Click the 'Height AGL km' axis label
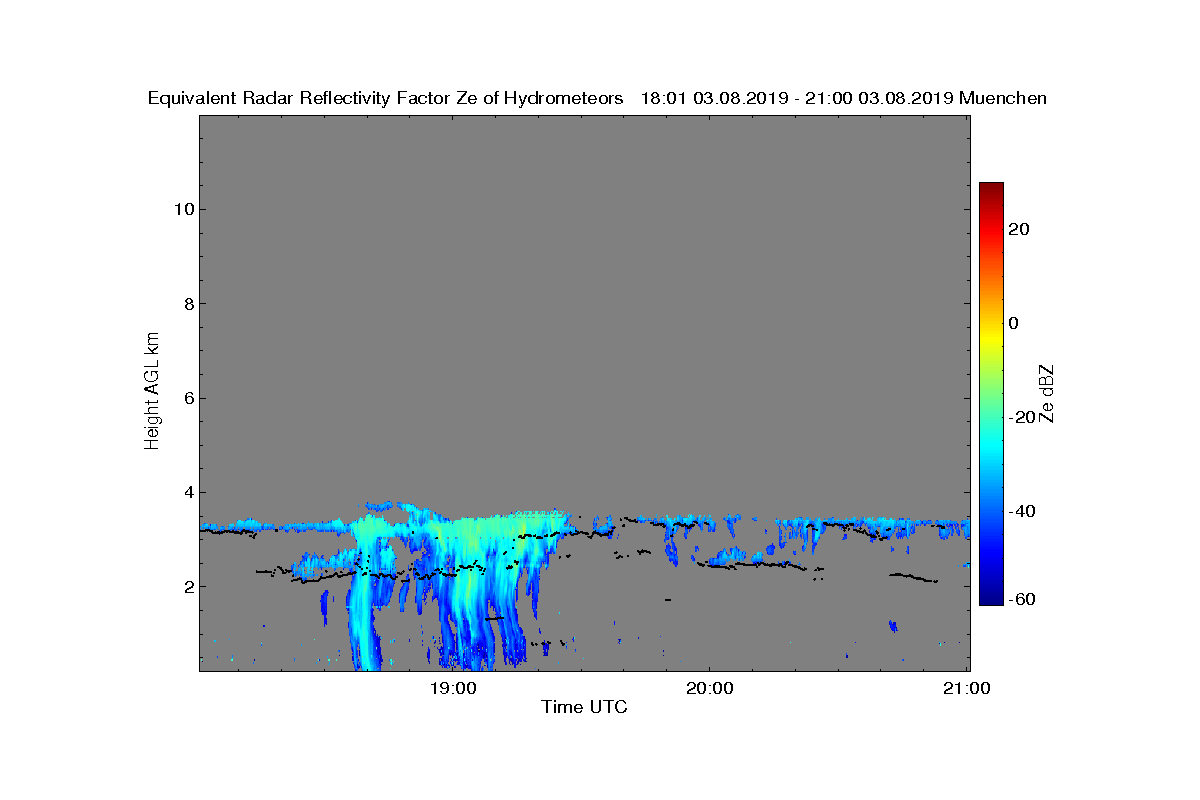This screenshot has width=1200, height=800. point(152,392)
